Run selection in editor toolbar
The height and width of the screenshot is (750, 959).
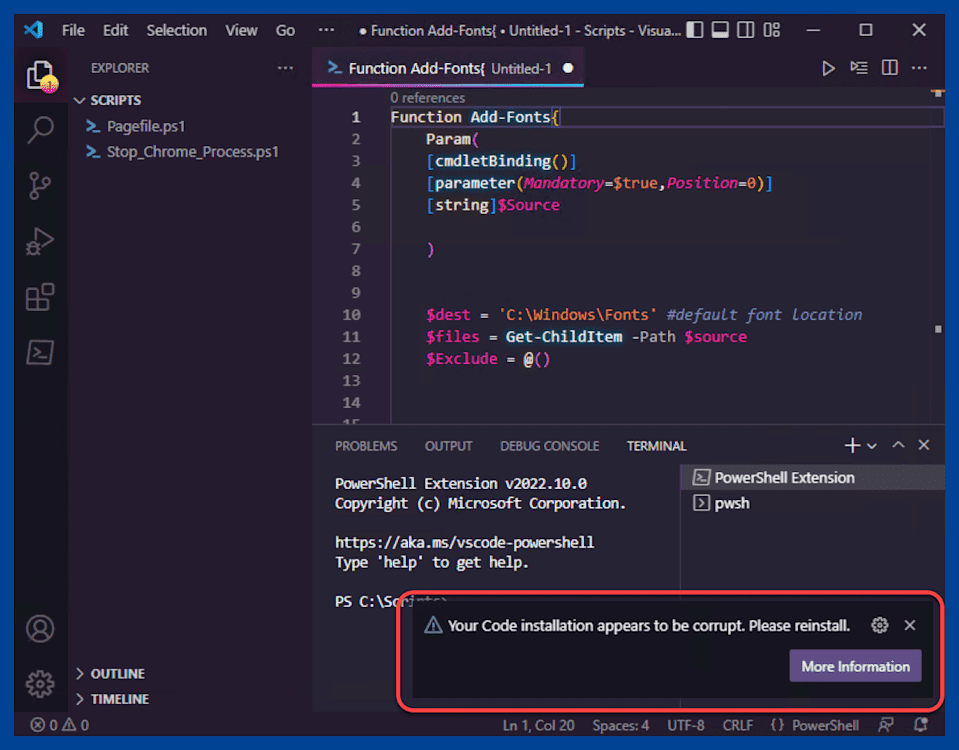click(859, 68)
